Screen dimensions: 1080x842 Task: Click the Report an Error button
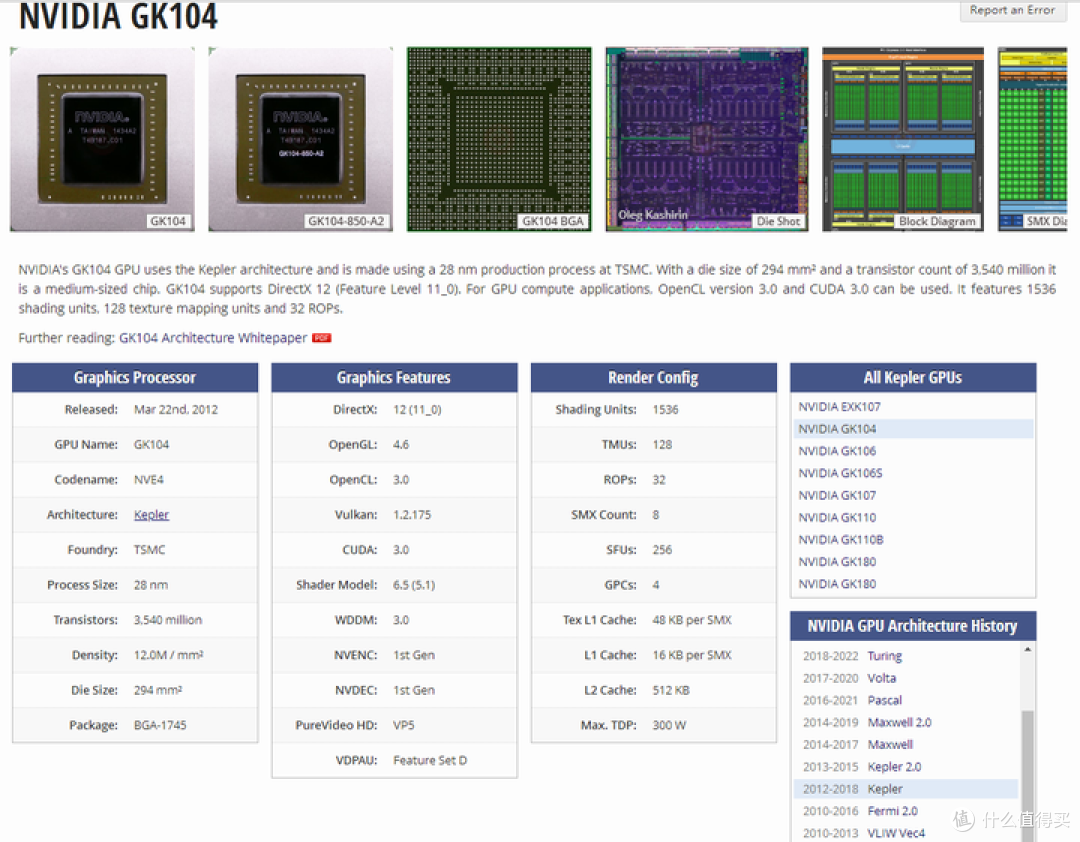1012,10
